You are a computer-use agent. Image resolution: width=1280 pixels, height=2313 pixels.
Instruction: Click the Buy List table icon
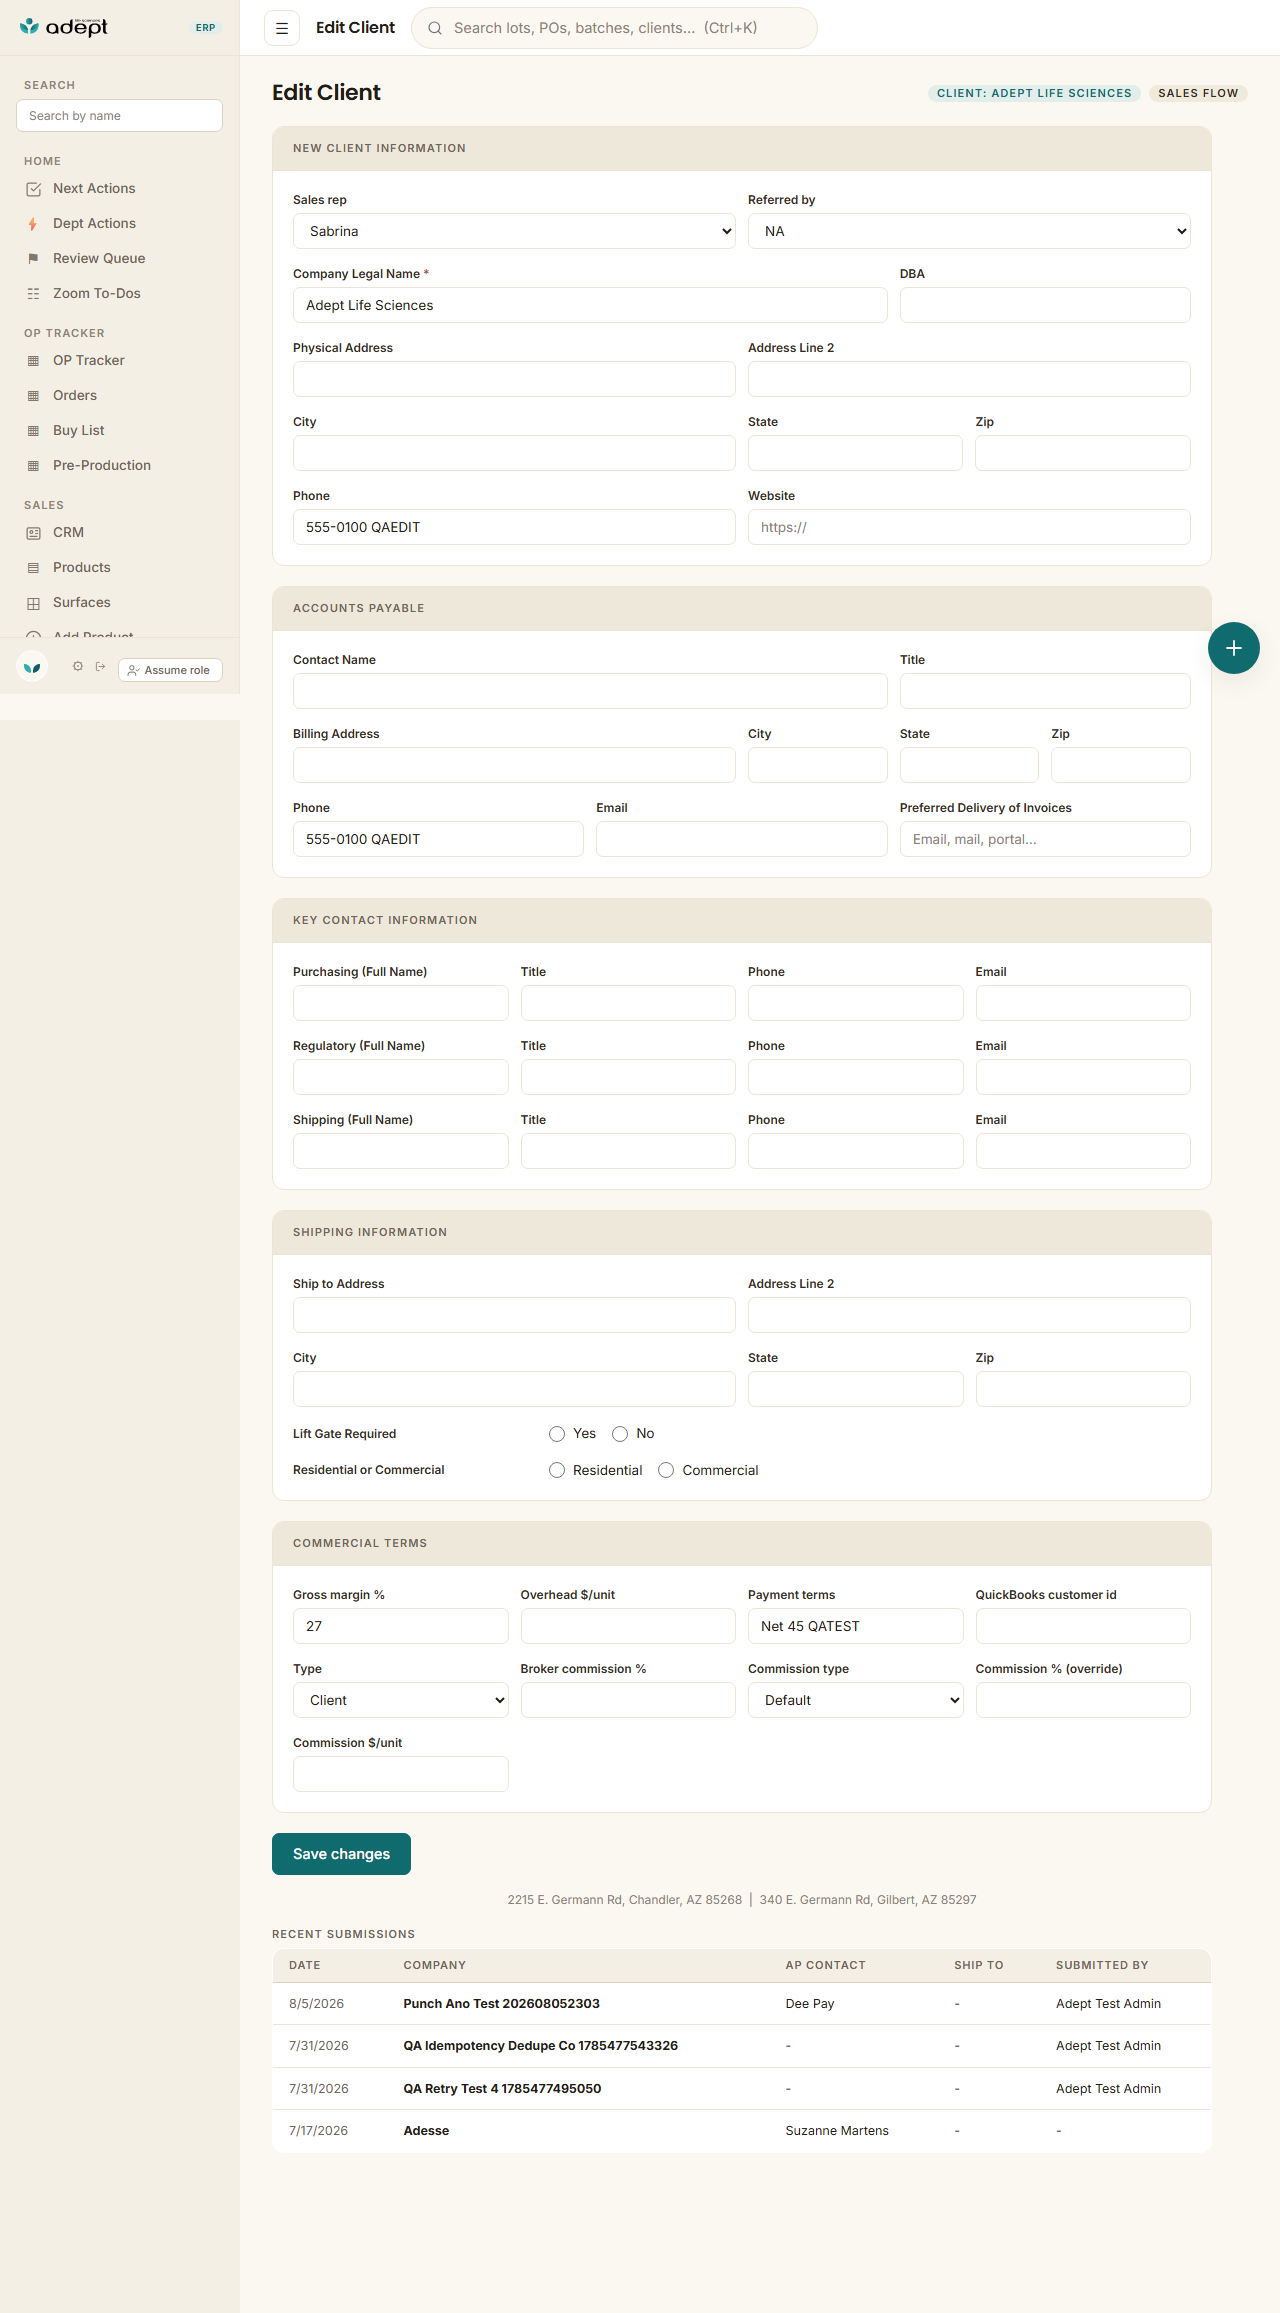(34, 431)
